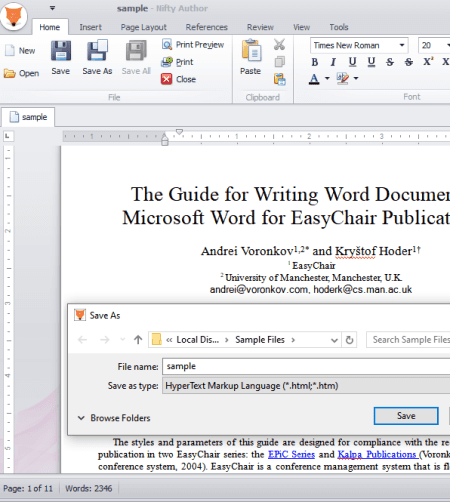
Task: Apply the font color A button
Action: click(314, 79)
